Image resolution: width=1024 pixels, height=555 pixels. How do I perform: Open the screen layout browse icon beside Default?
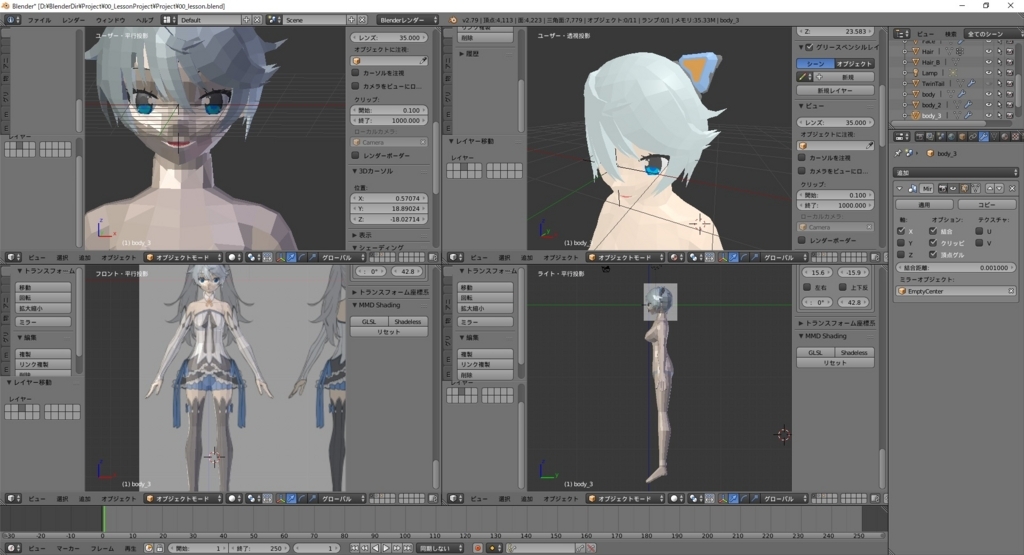[x=169, y=20]
